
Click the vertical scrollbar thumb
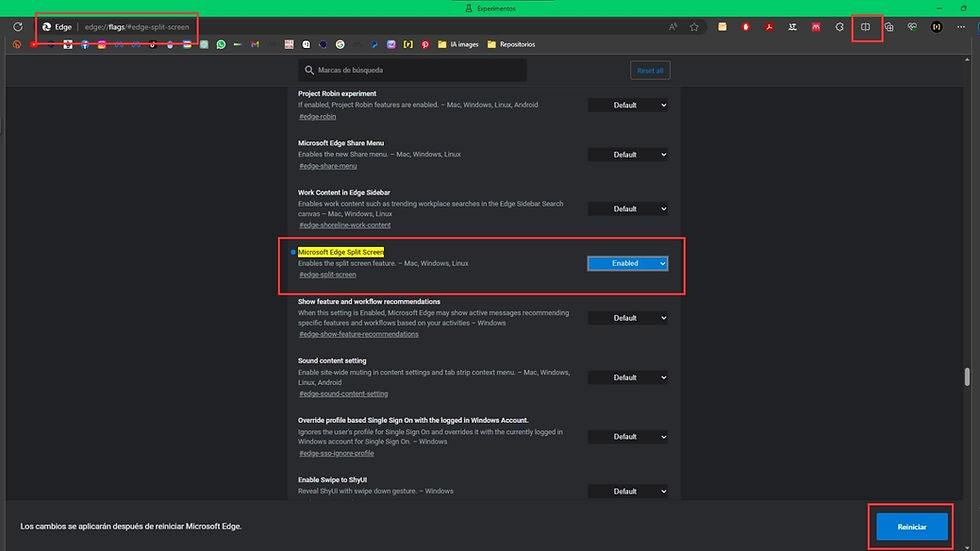967,377
